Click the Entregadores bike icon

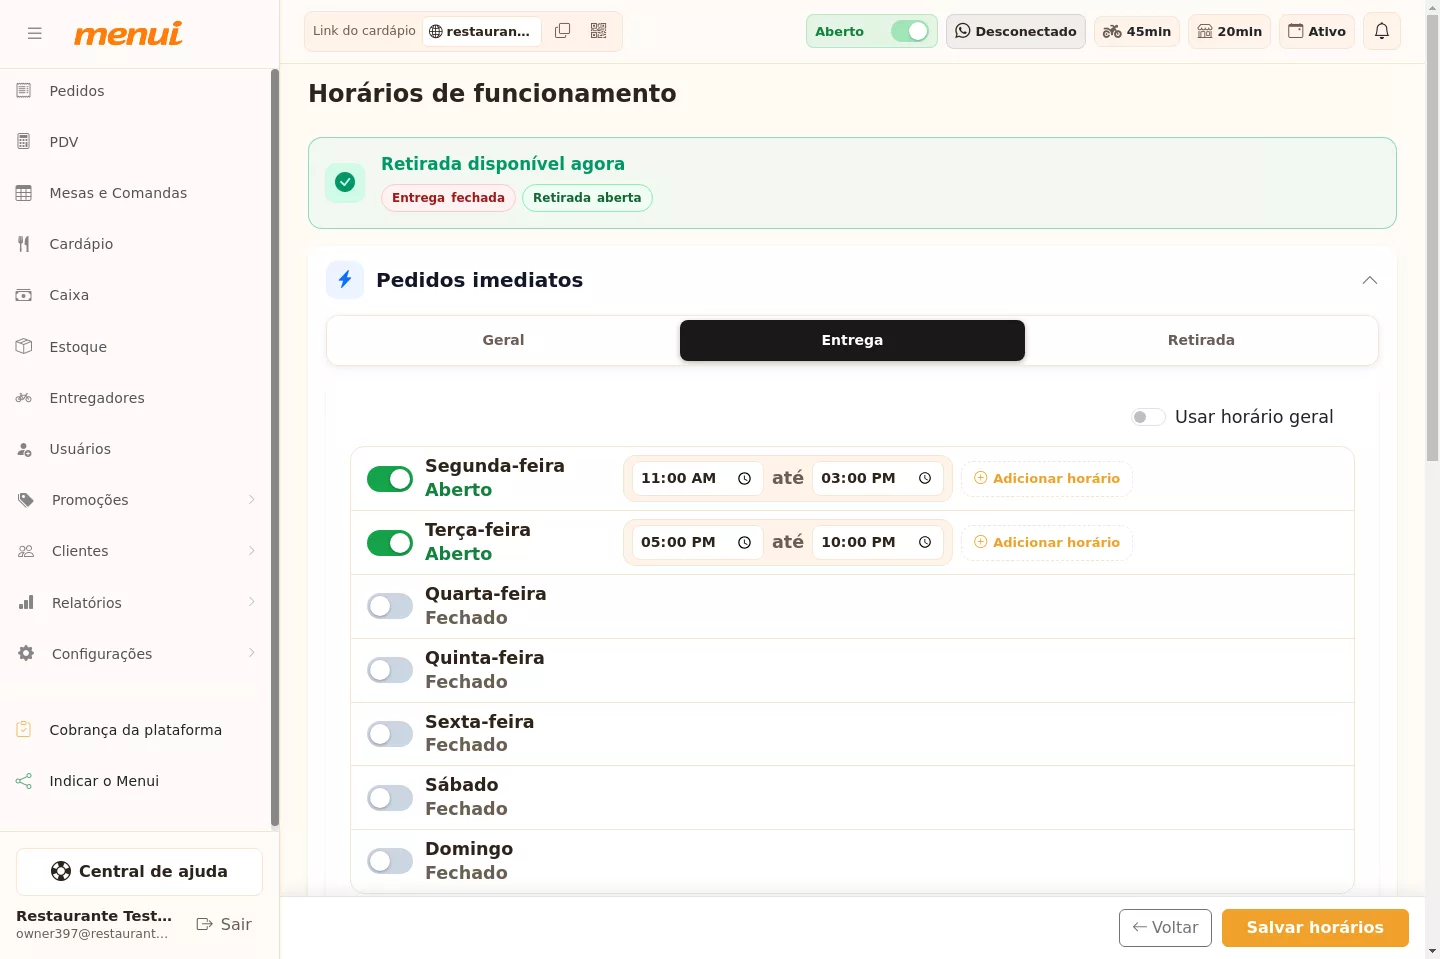(x=24, y=398)
